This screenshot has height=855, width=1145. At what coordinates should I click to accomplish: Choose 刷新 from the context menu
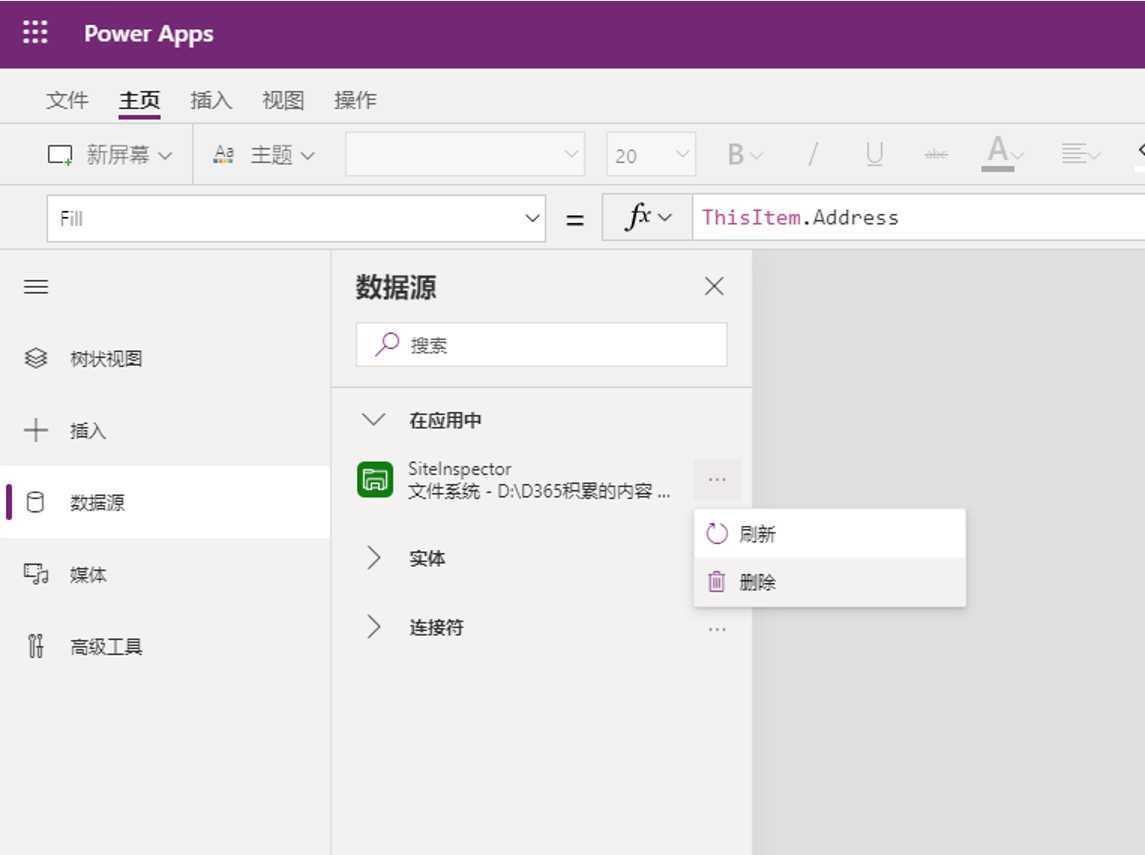pyautogui.click(x=830, y=534)
